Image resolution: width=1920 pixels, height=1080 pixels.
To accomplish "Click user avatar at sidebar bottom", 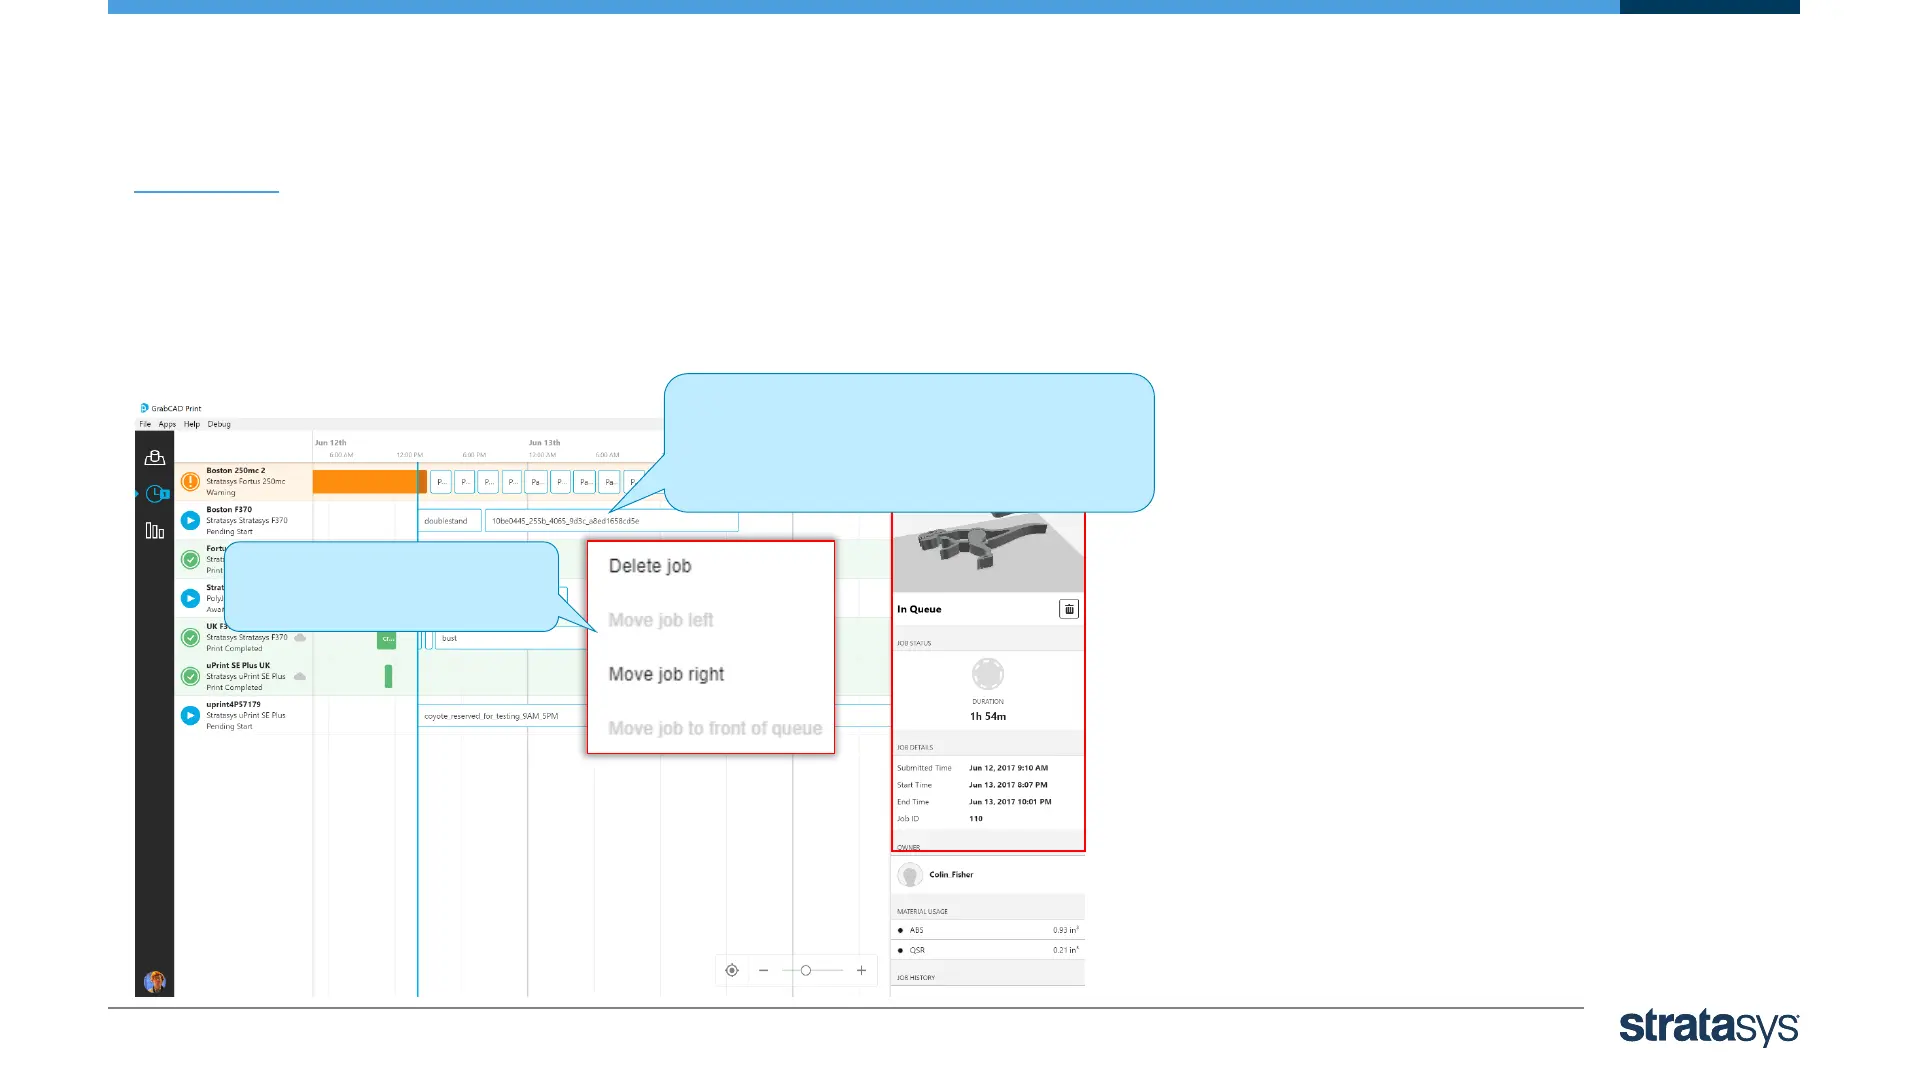I will coord(155,982).
